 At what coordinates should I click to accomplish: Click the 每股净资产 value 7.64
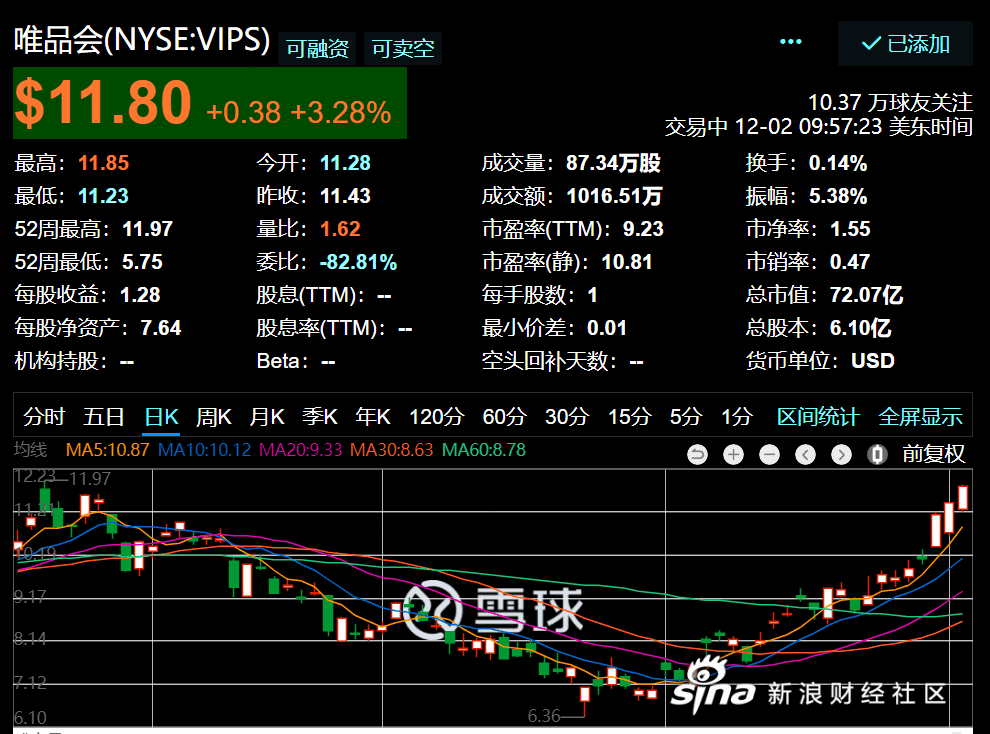[x=160, y=328]
